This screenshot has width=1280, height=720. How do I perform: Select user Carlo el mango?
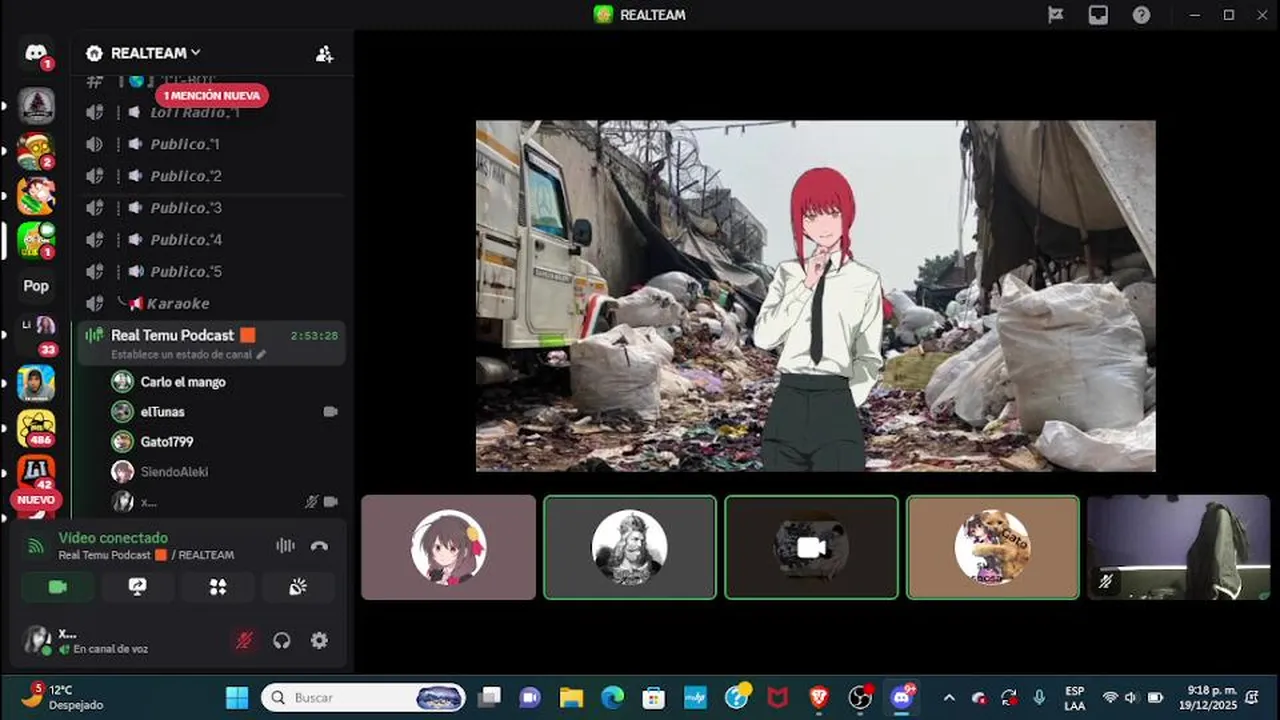point(183,382)
